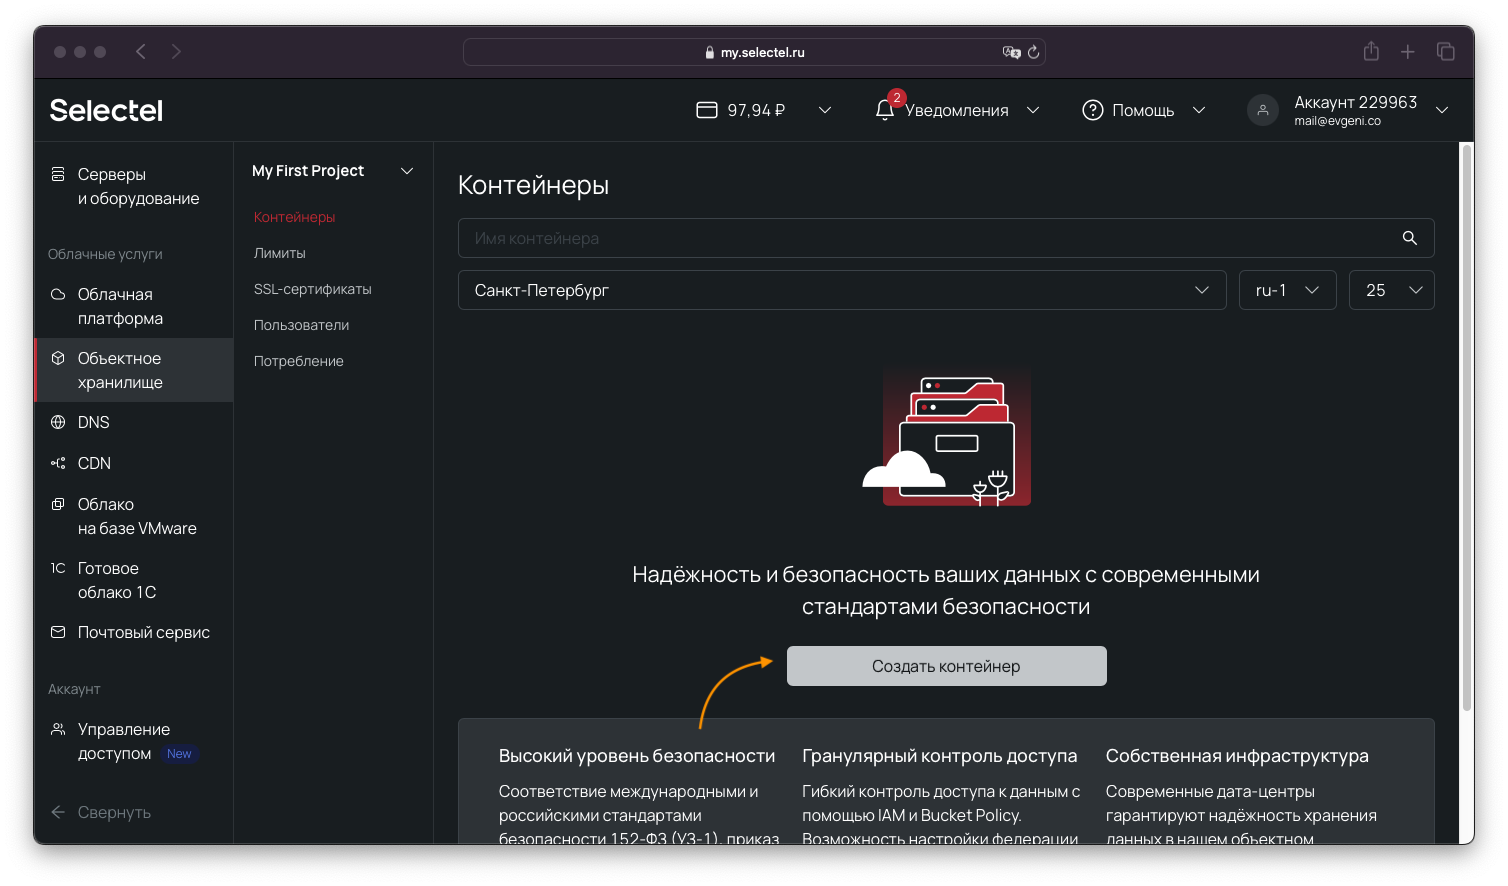This screenshot has width=1508, height=886.
Task: Click the mail service envelope icon
Action: tap(58, 632)
